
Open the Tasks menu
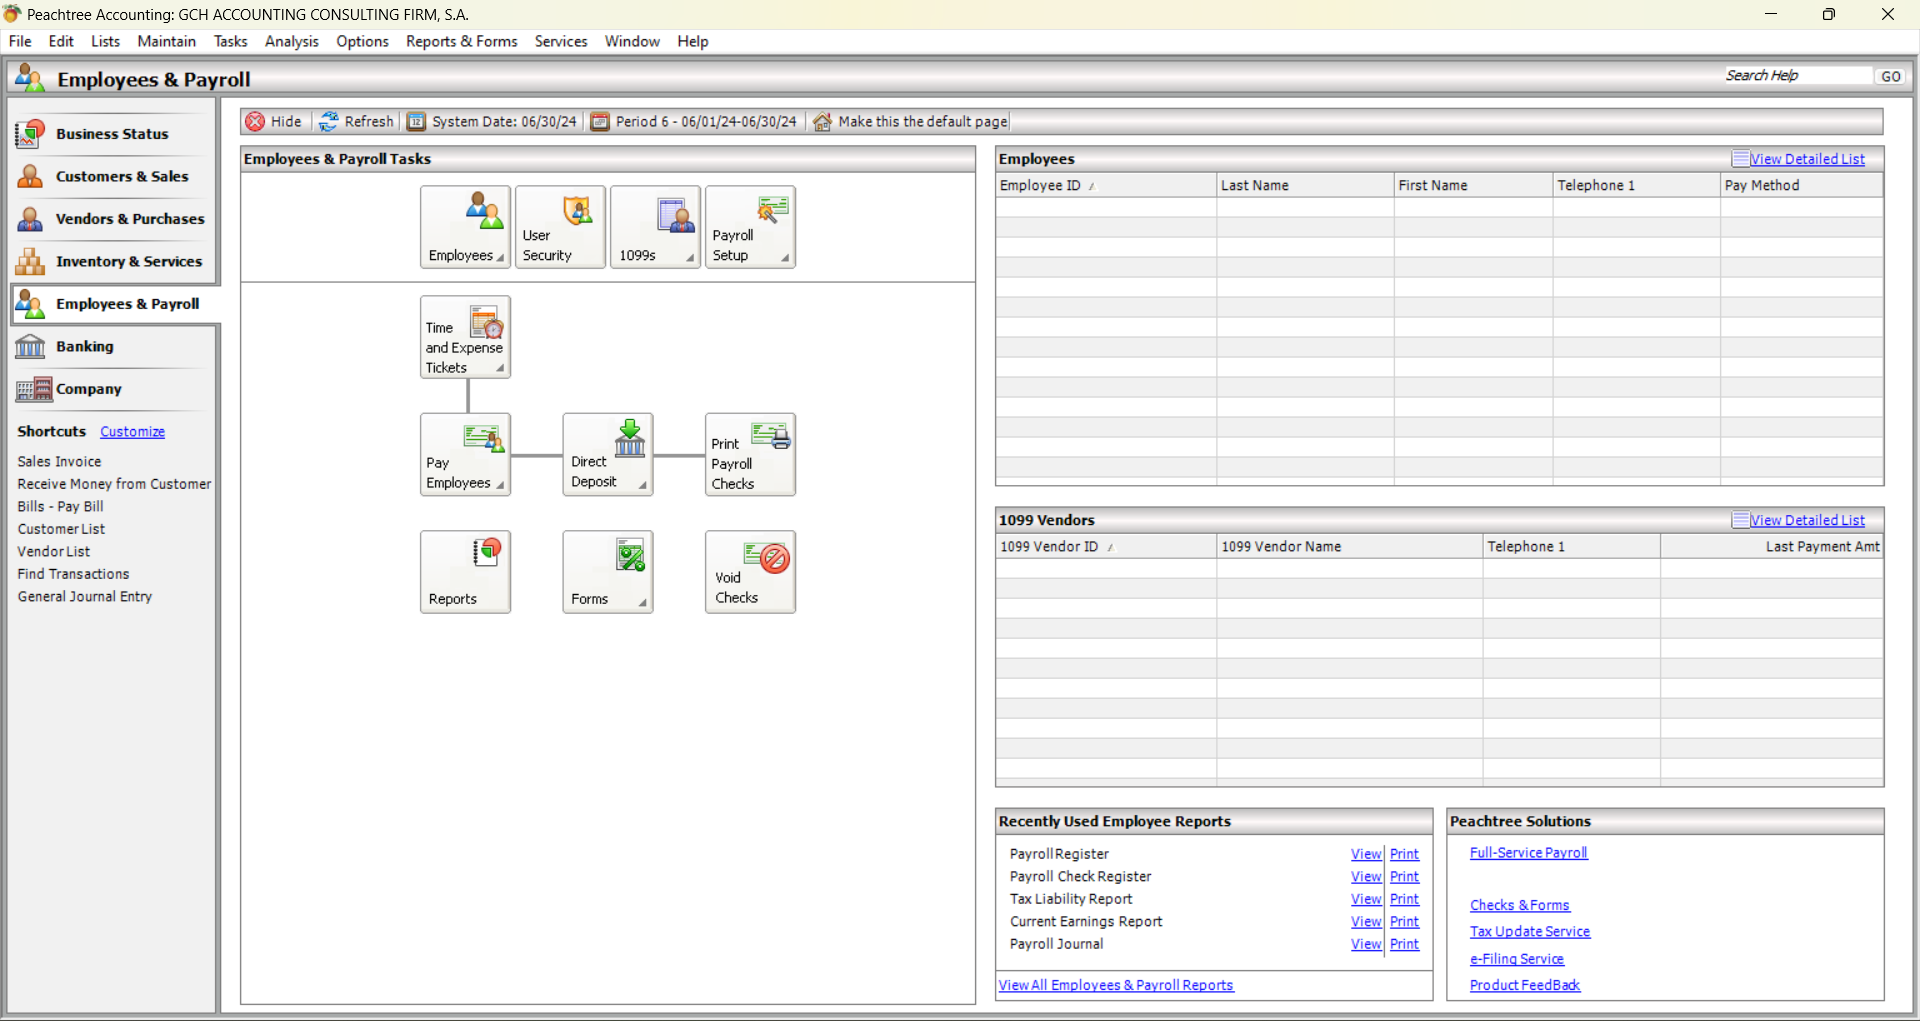[230, 41]
